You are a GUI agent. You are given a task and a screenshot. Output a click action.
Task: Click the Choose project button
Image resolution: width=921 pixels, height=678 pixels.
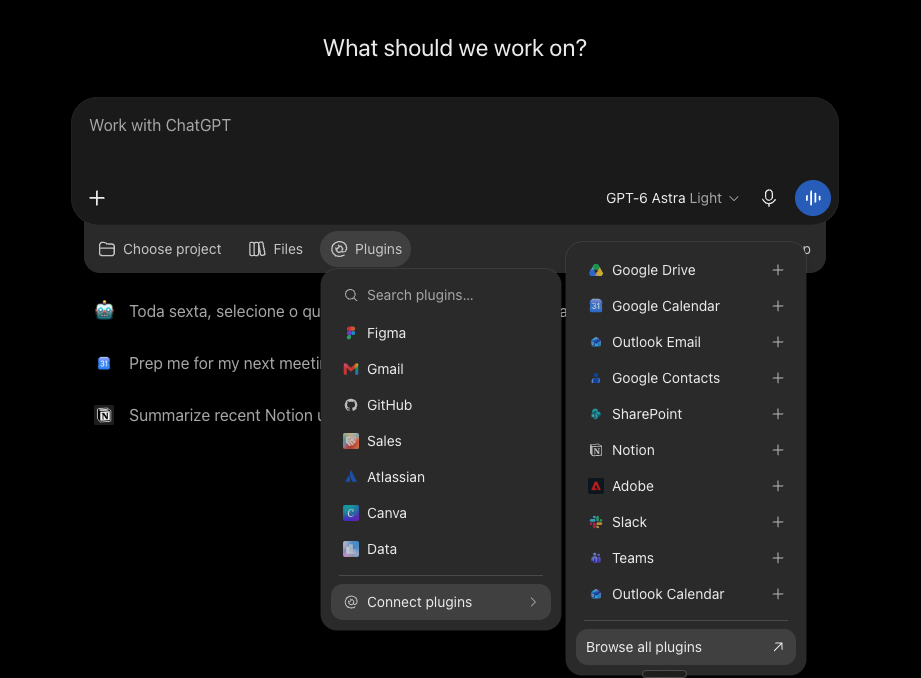pyautogui.click(x=160, y=249)
